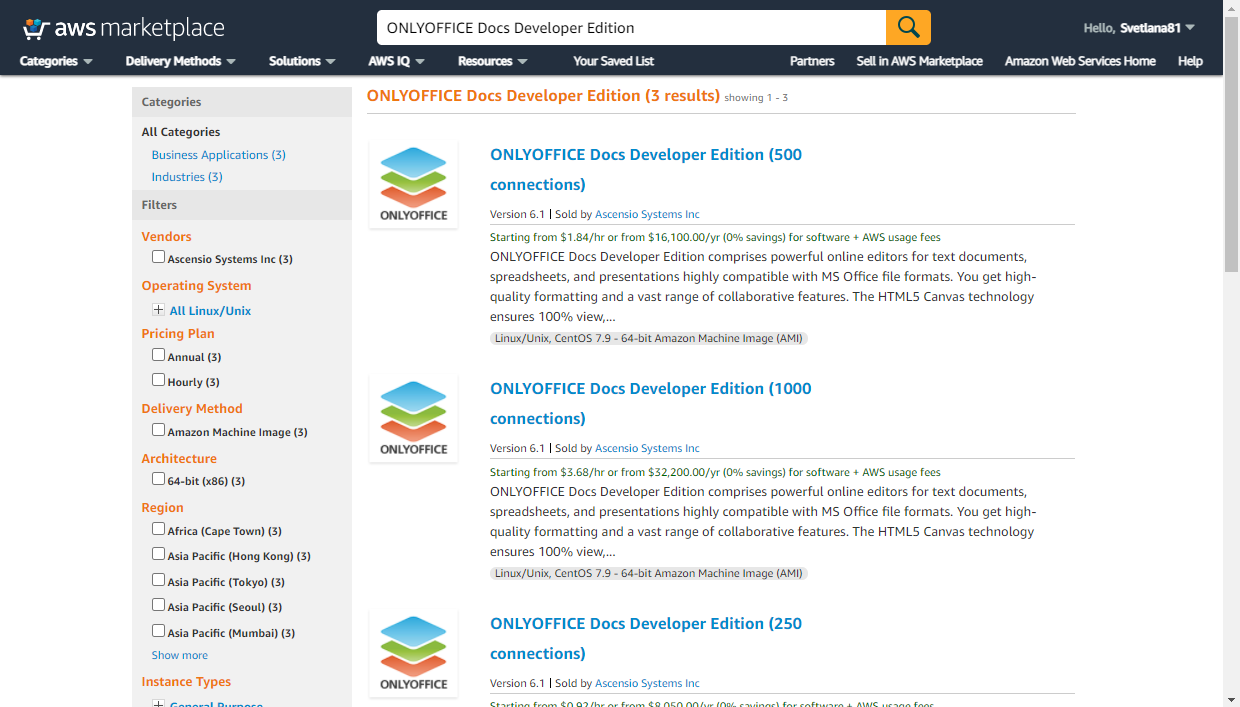Image resolution: width=1240 pixels, height=707 pixels.
Task: Click inside the search text field
Action: tap(630, 28)
